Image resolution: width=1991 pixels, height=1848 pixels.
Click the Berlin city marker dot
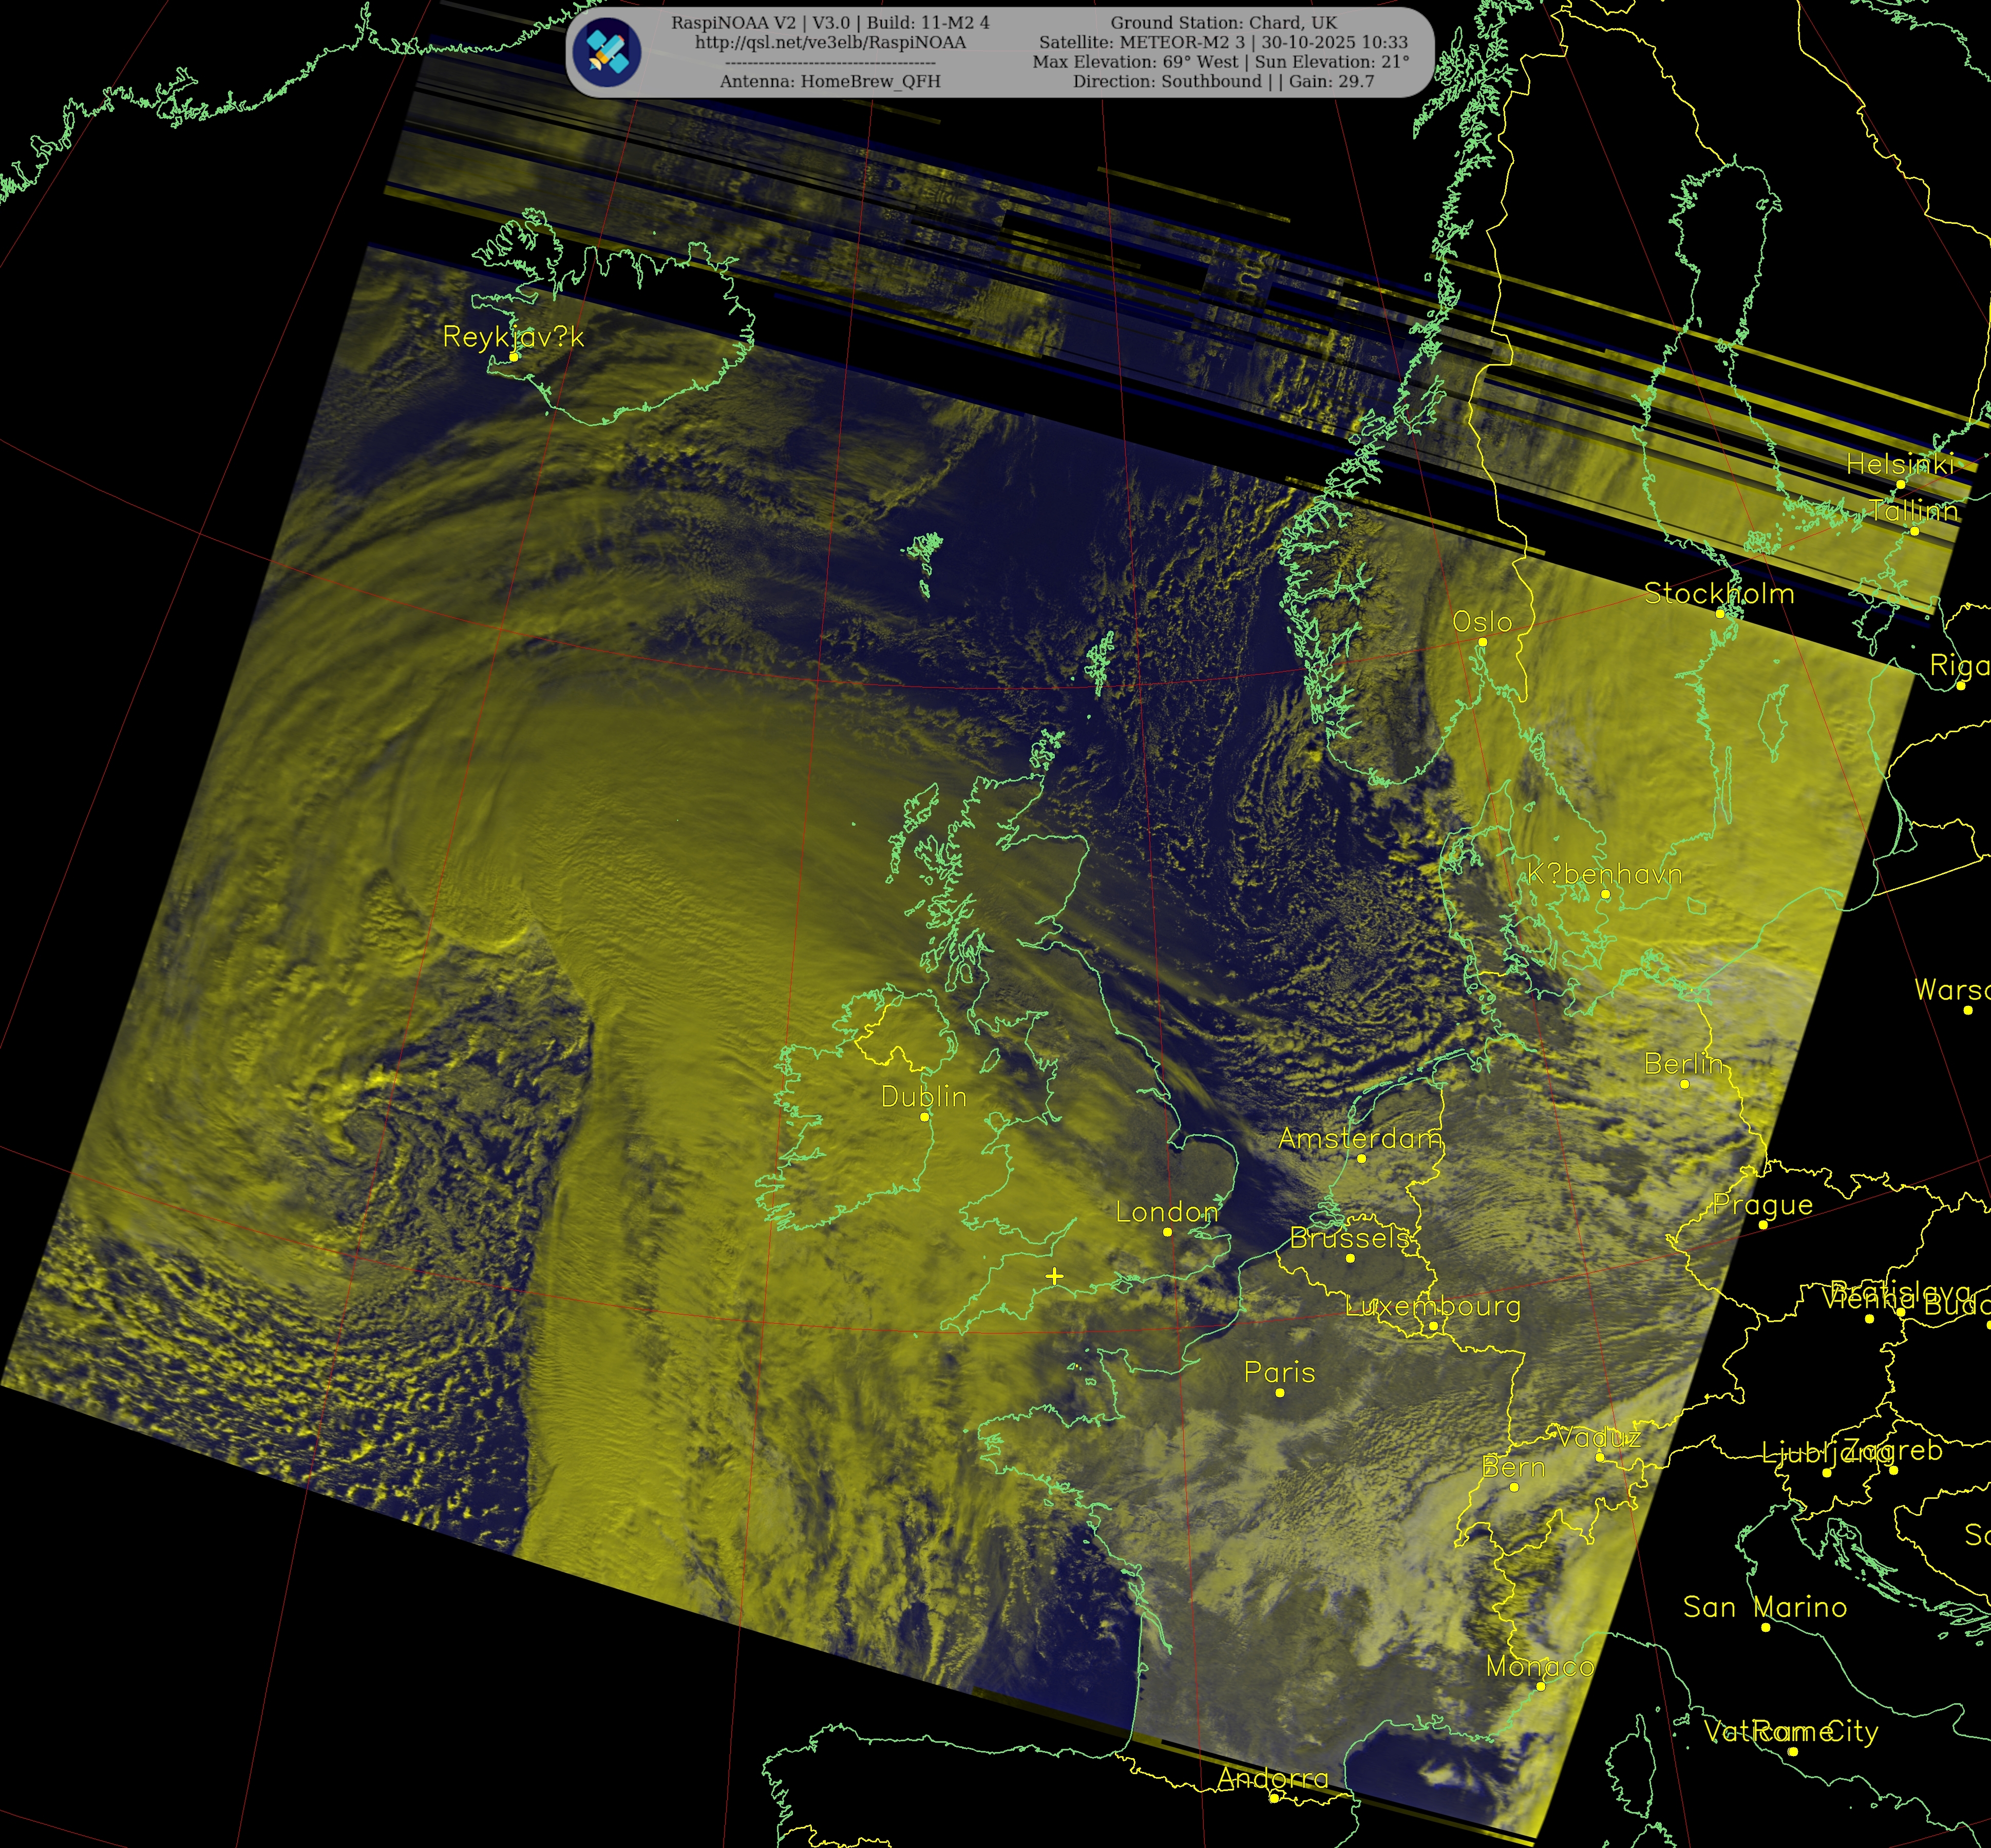pos(1684,1084)
